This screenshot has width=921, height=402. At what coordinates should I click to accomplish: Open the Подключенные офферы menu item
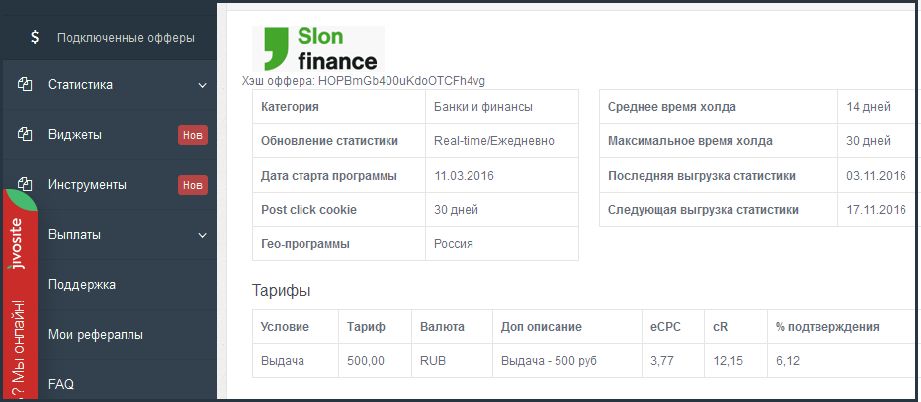point(125,38)
